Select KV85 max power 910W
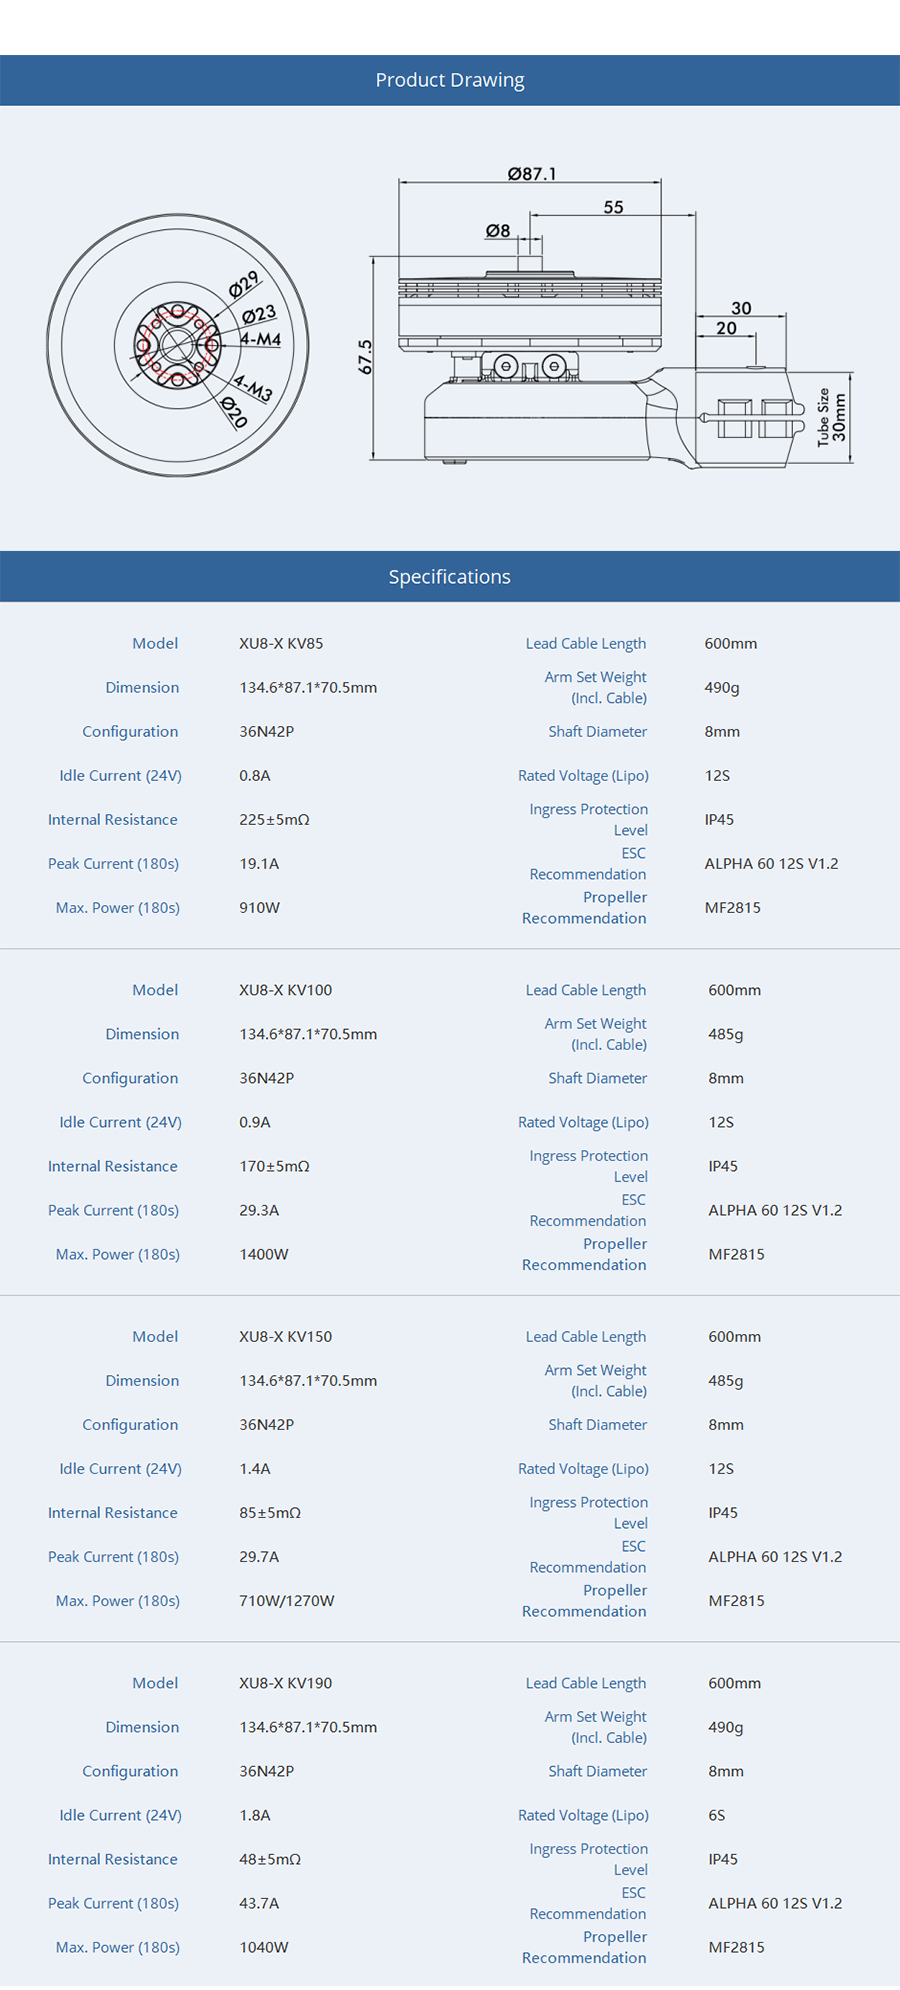 260,908
